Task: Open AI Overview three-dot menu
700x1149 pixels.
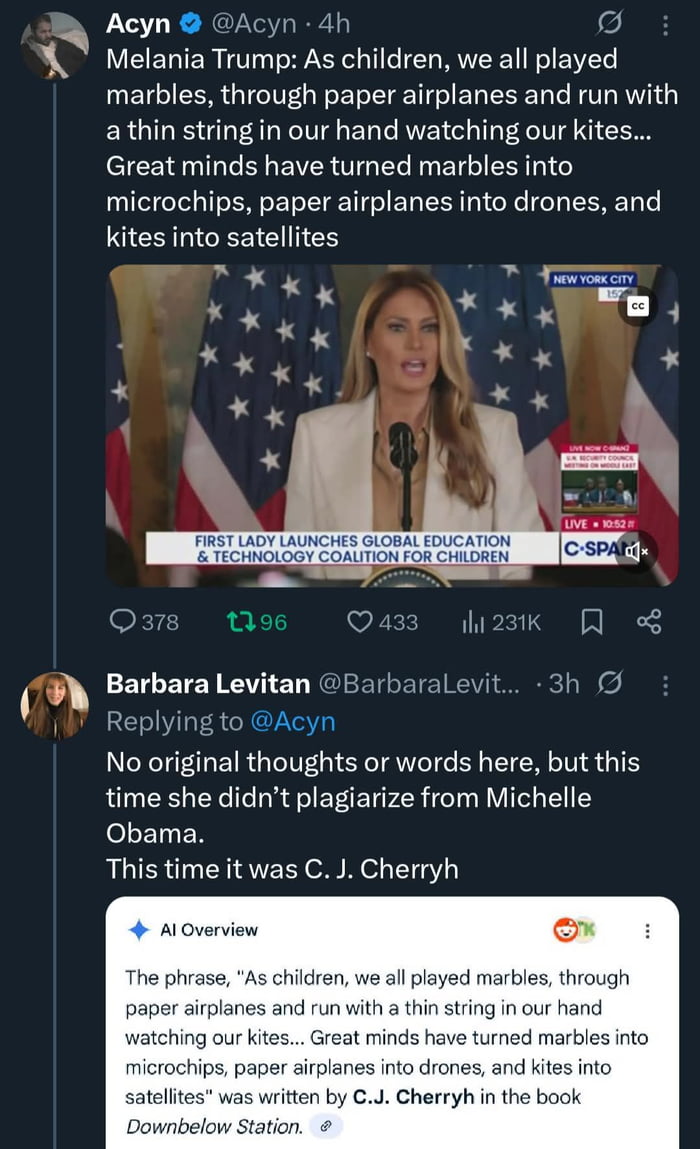Action: coord(647,931)
